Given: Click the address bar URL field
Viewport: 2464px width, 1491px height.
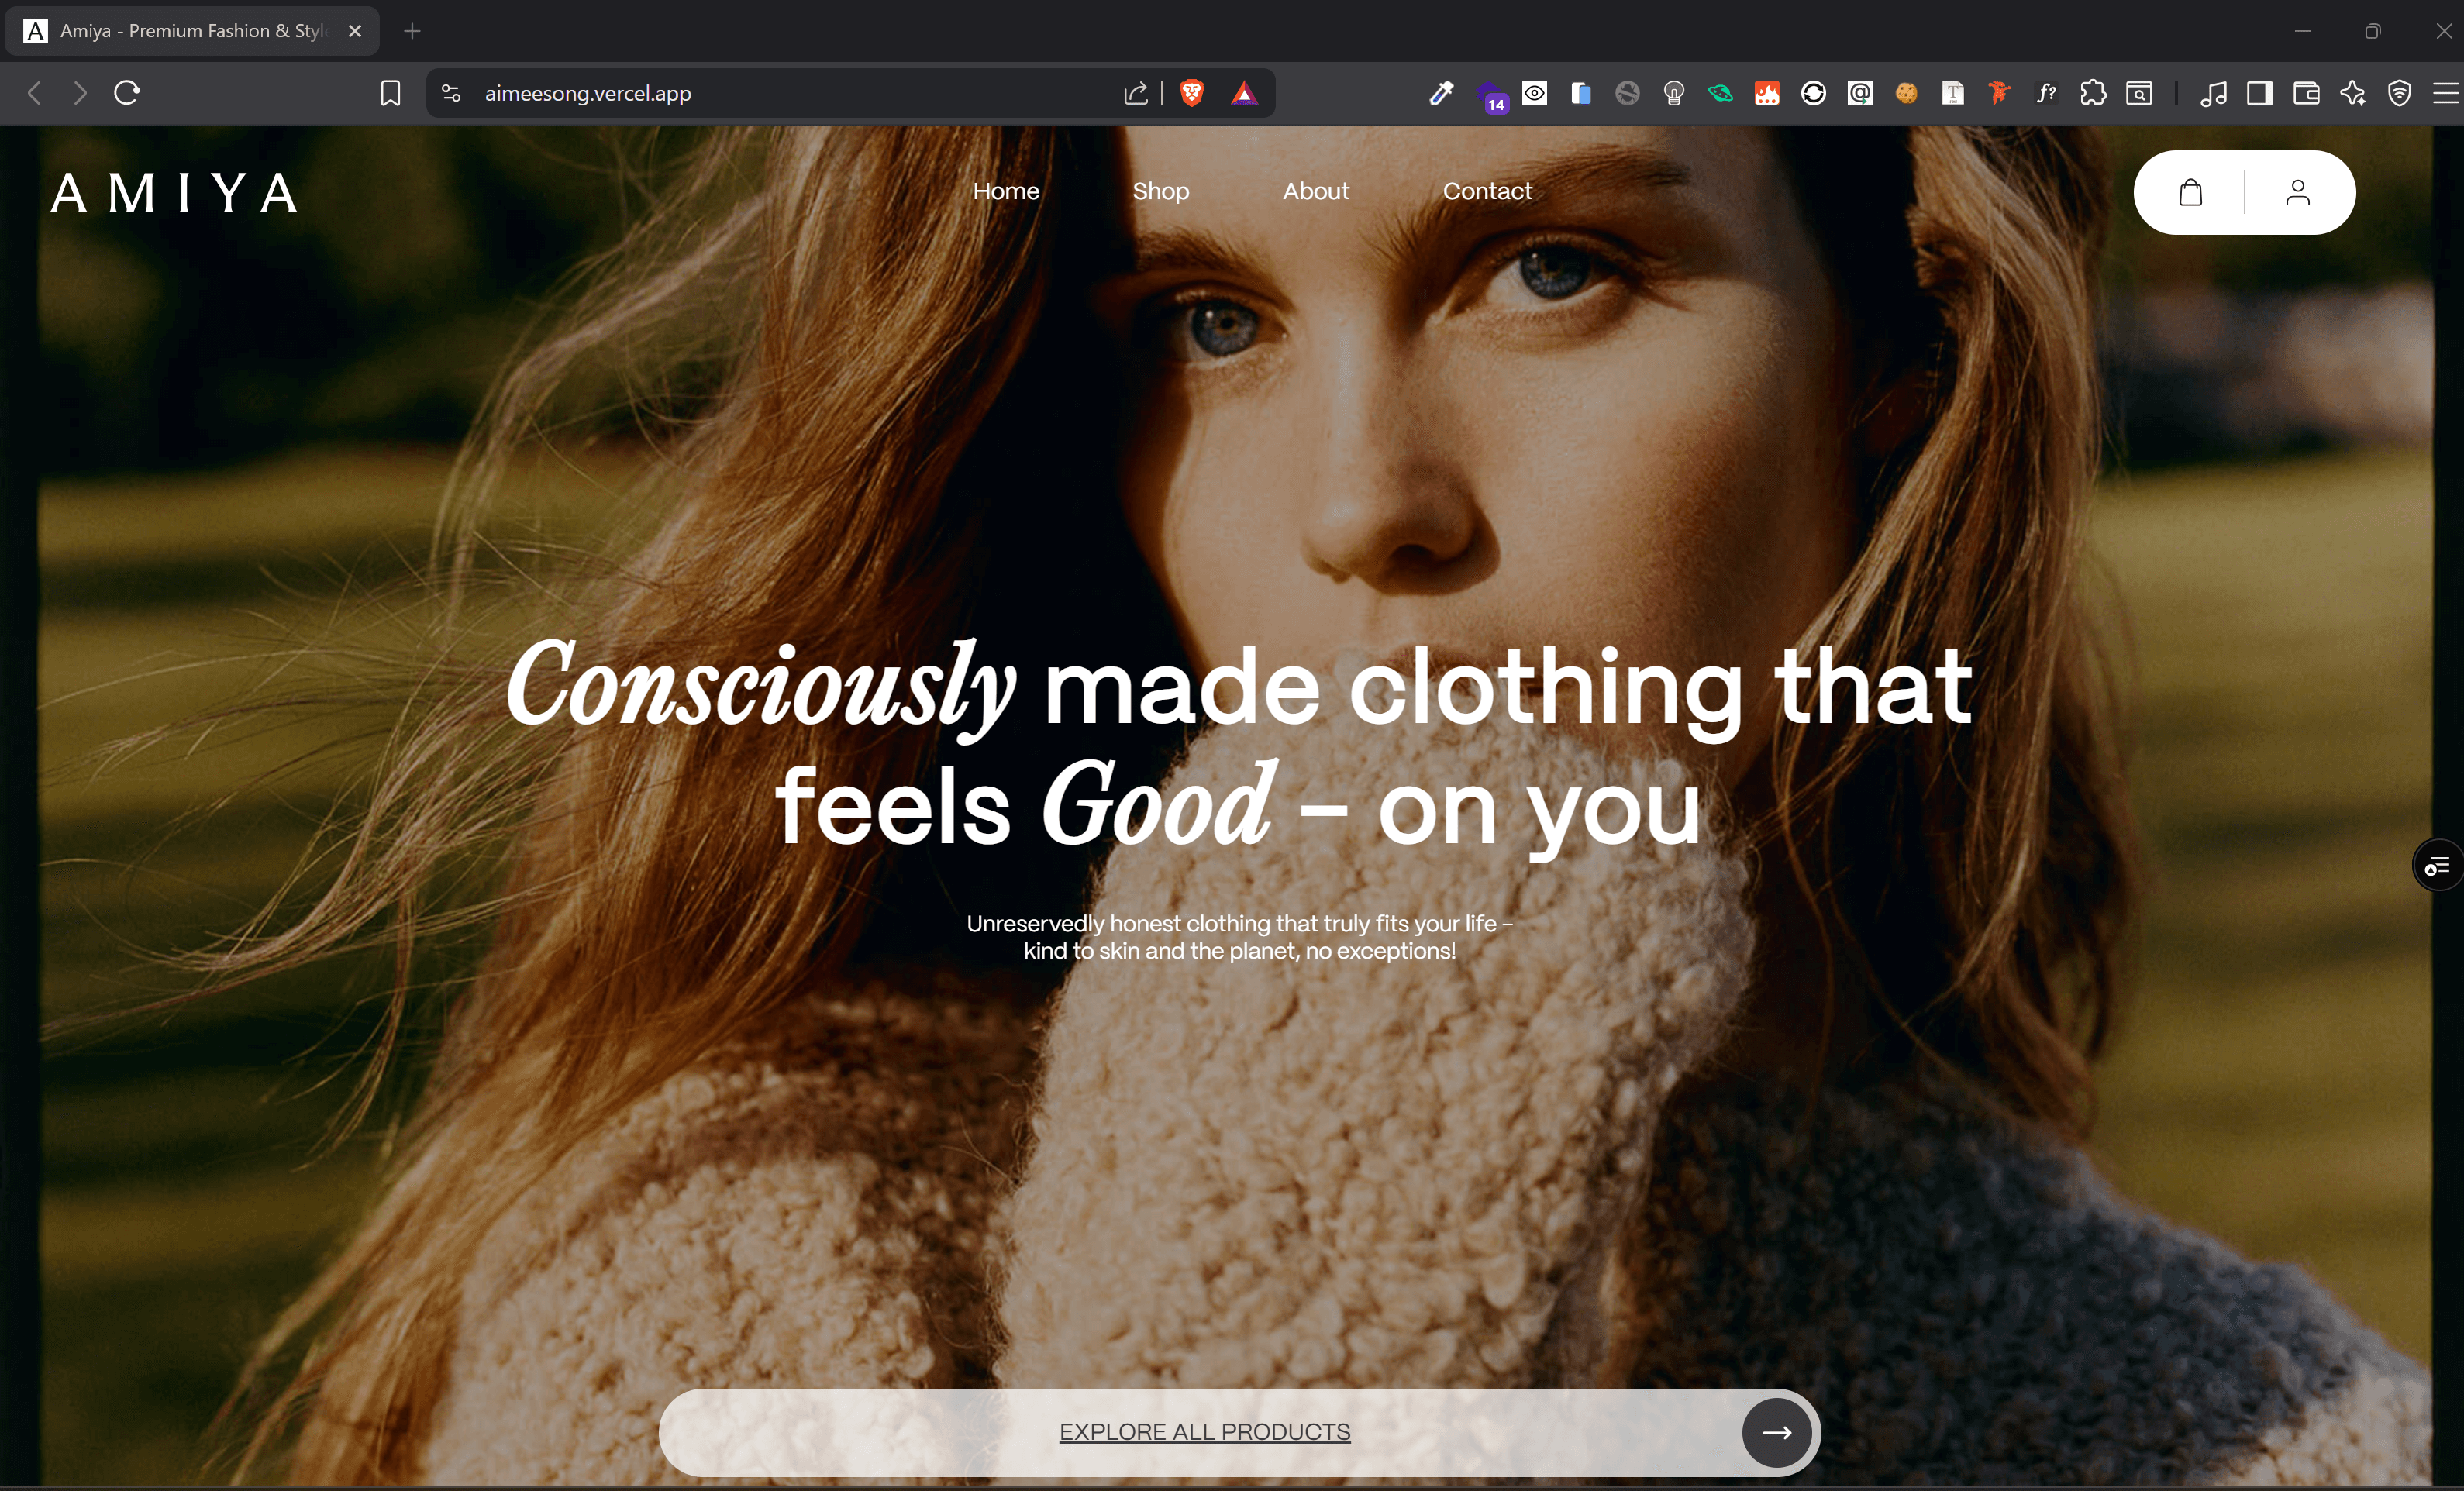Looking at the screenshot, I should [780, 93].
